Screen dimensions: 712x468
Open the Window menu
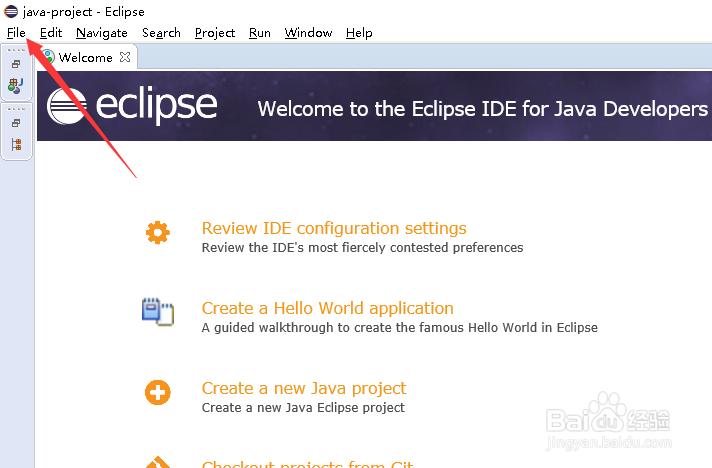click(x=308, y=33)
